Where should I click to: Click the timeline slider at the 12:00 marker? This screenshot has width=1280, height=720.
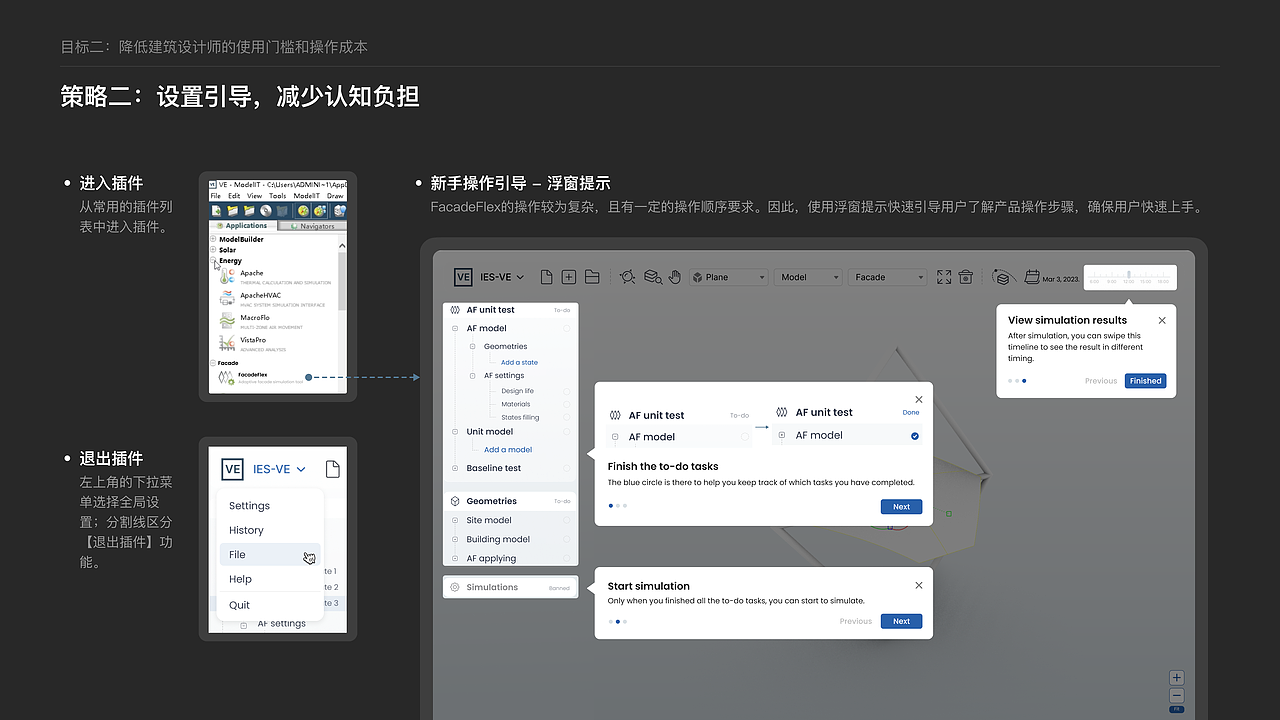pyautogui.click(x=1128, y=276)
